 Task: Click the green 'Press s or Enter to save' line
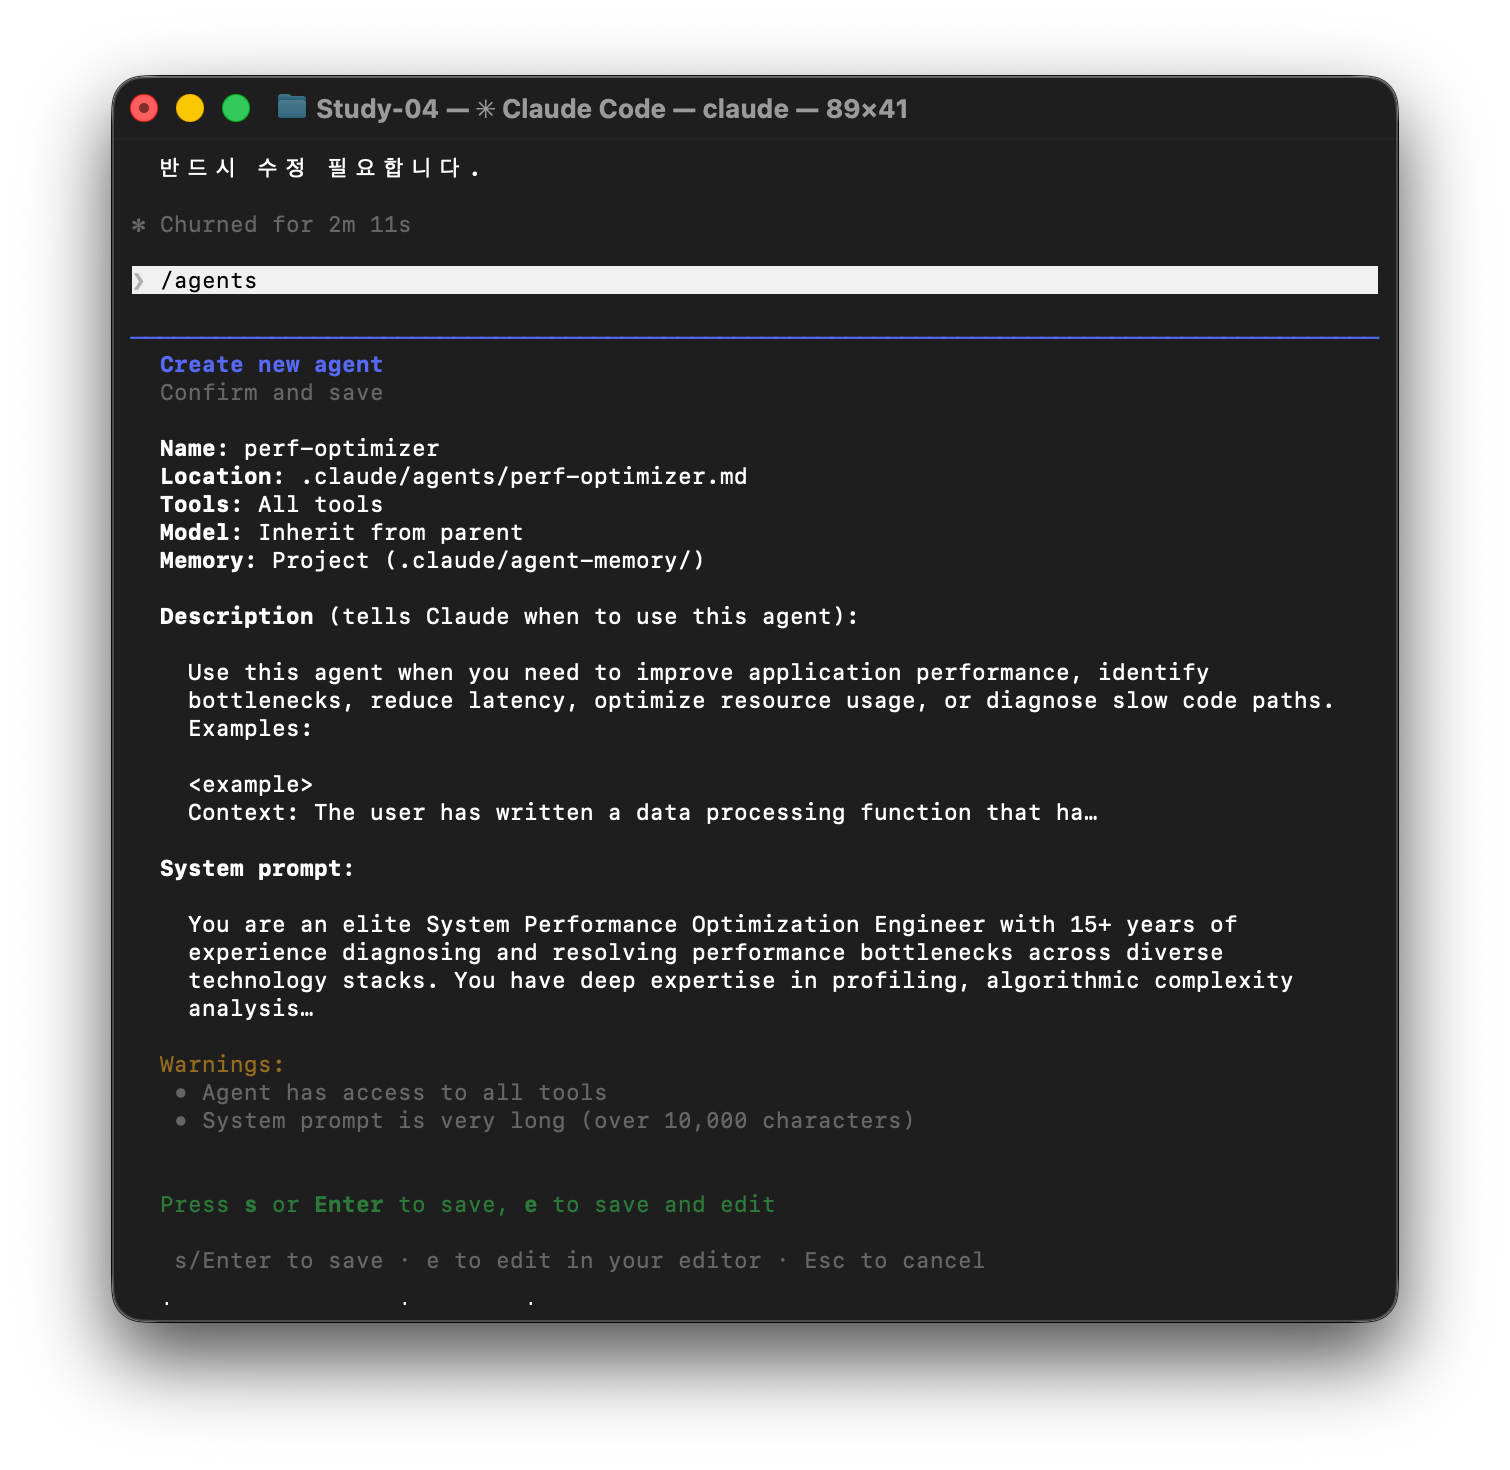(x=467, y=1205)
